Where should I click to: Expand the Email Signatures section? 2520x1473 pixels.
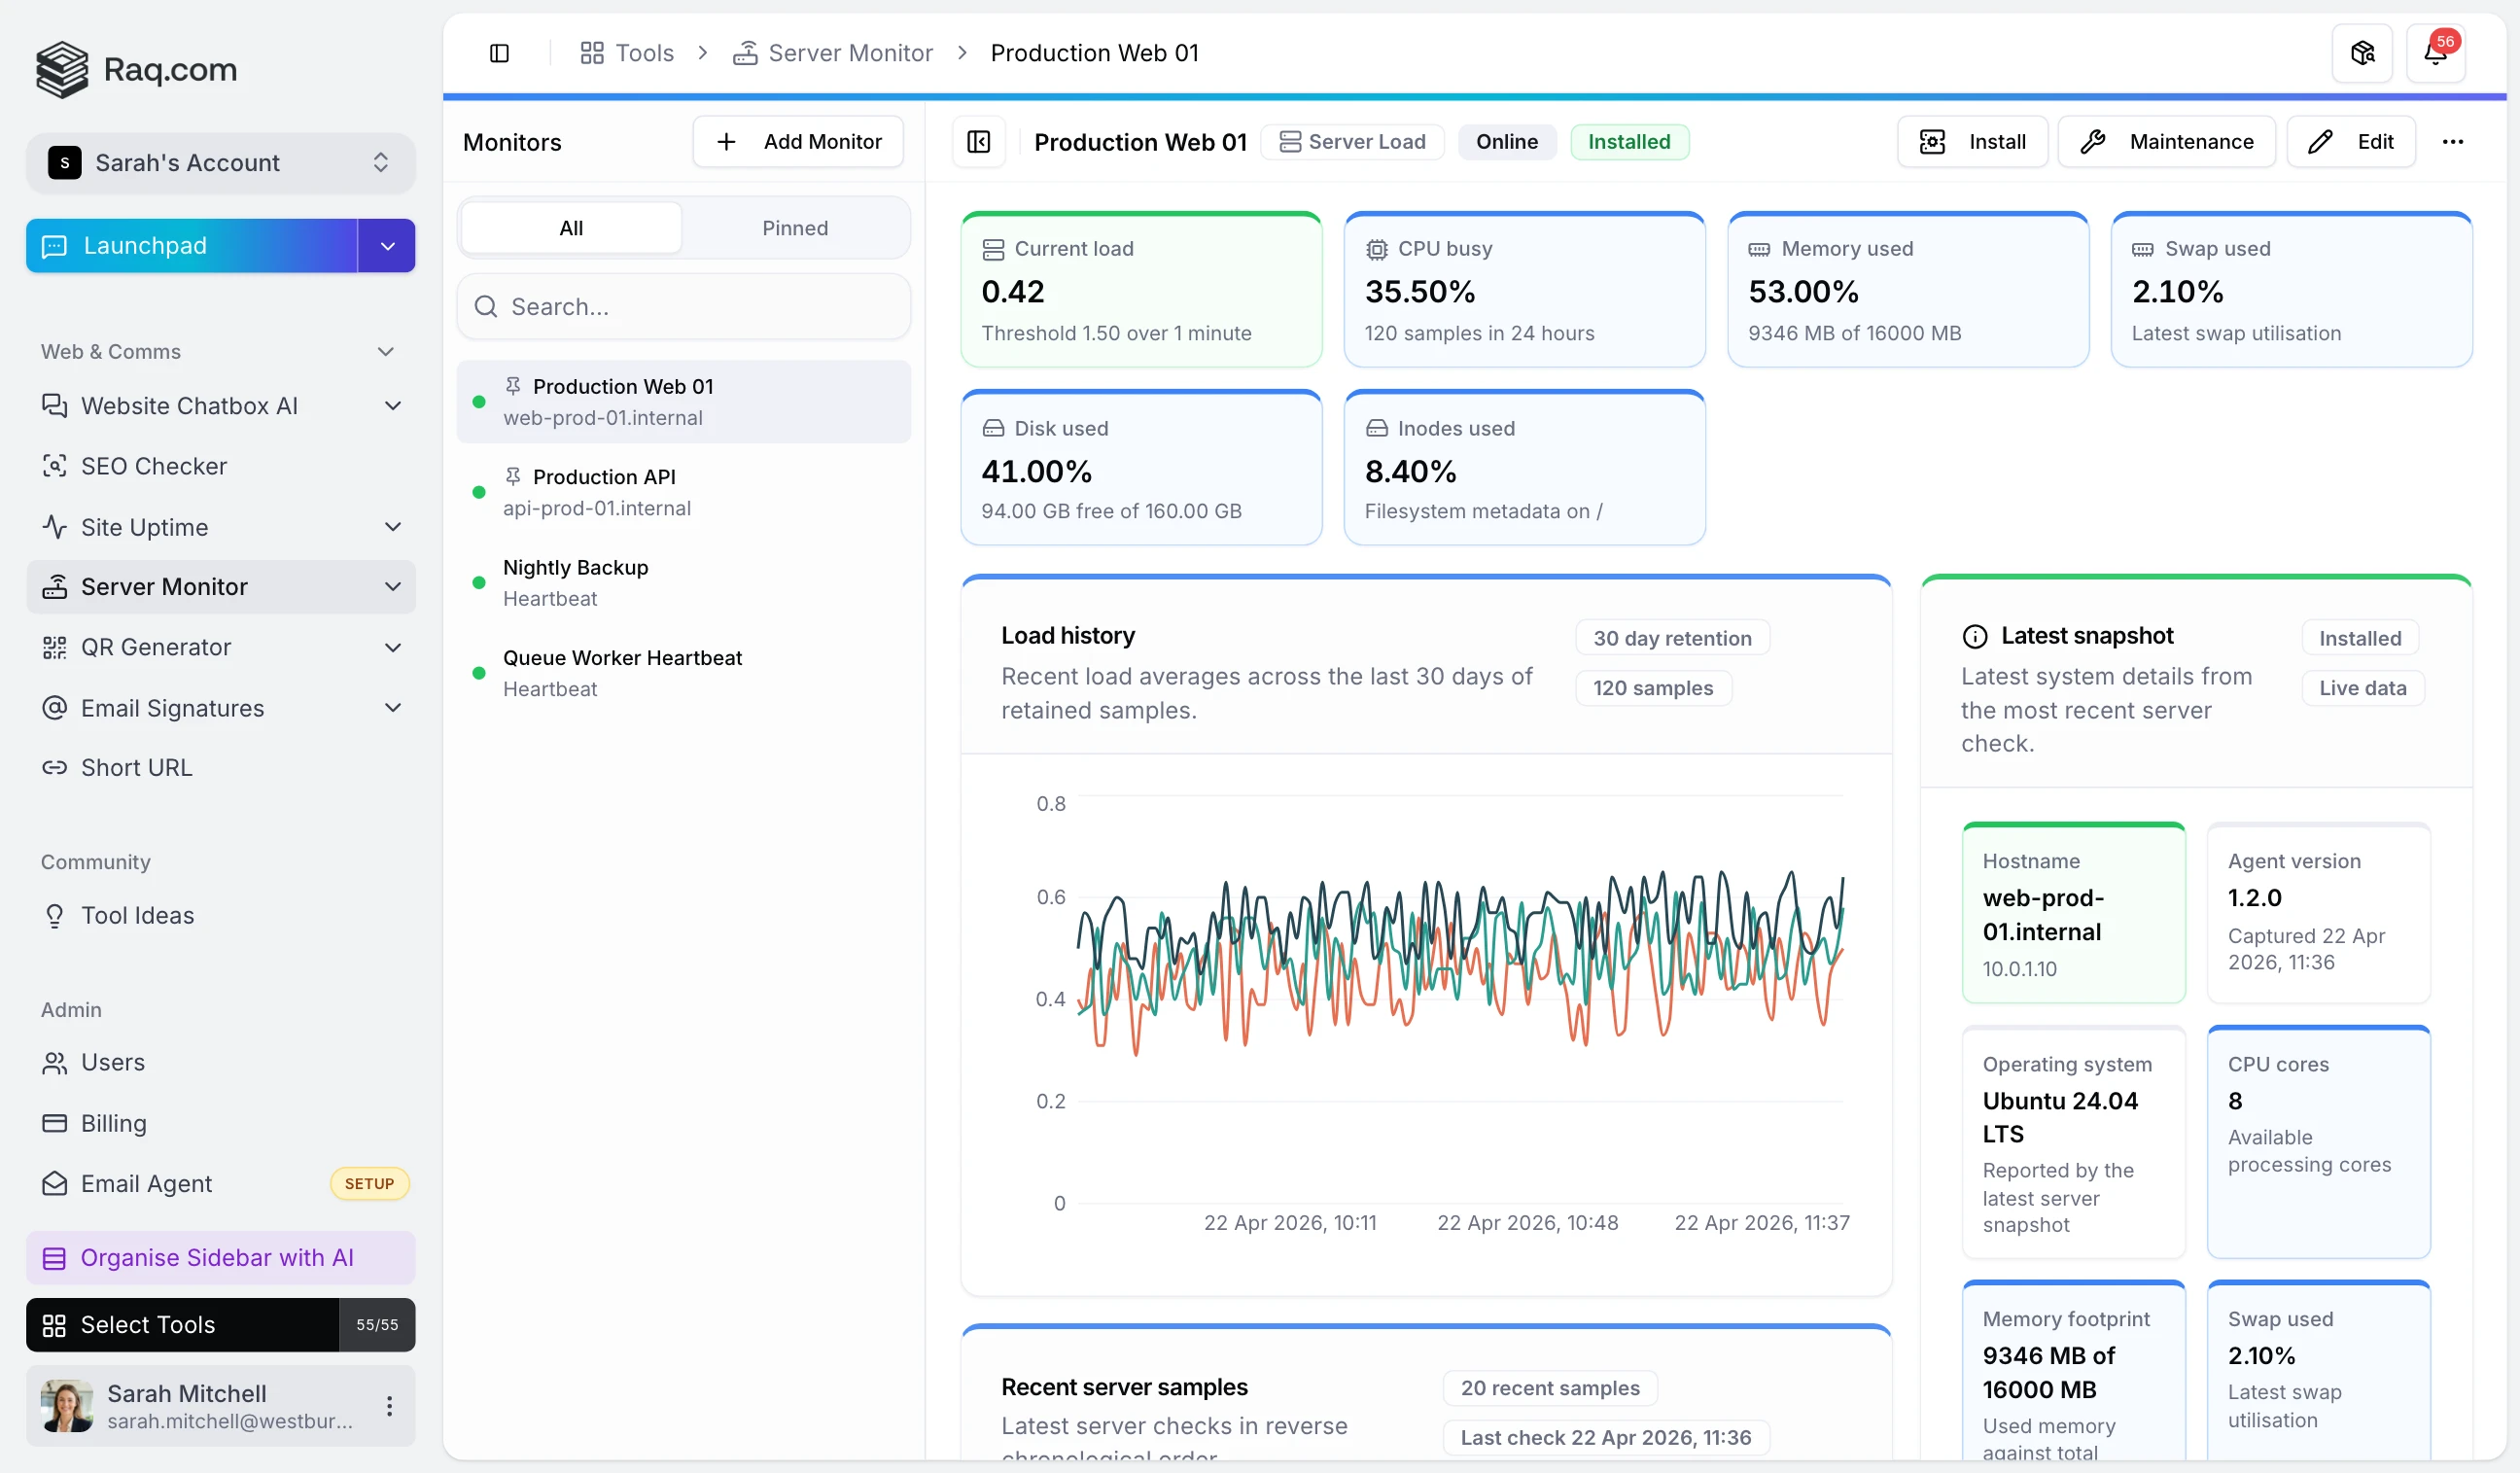pyautogui.click(x=393, y=707)
